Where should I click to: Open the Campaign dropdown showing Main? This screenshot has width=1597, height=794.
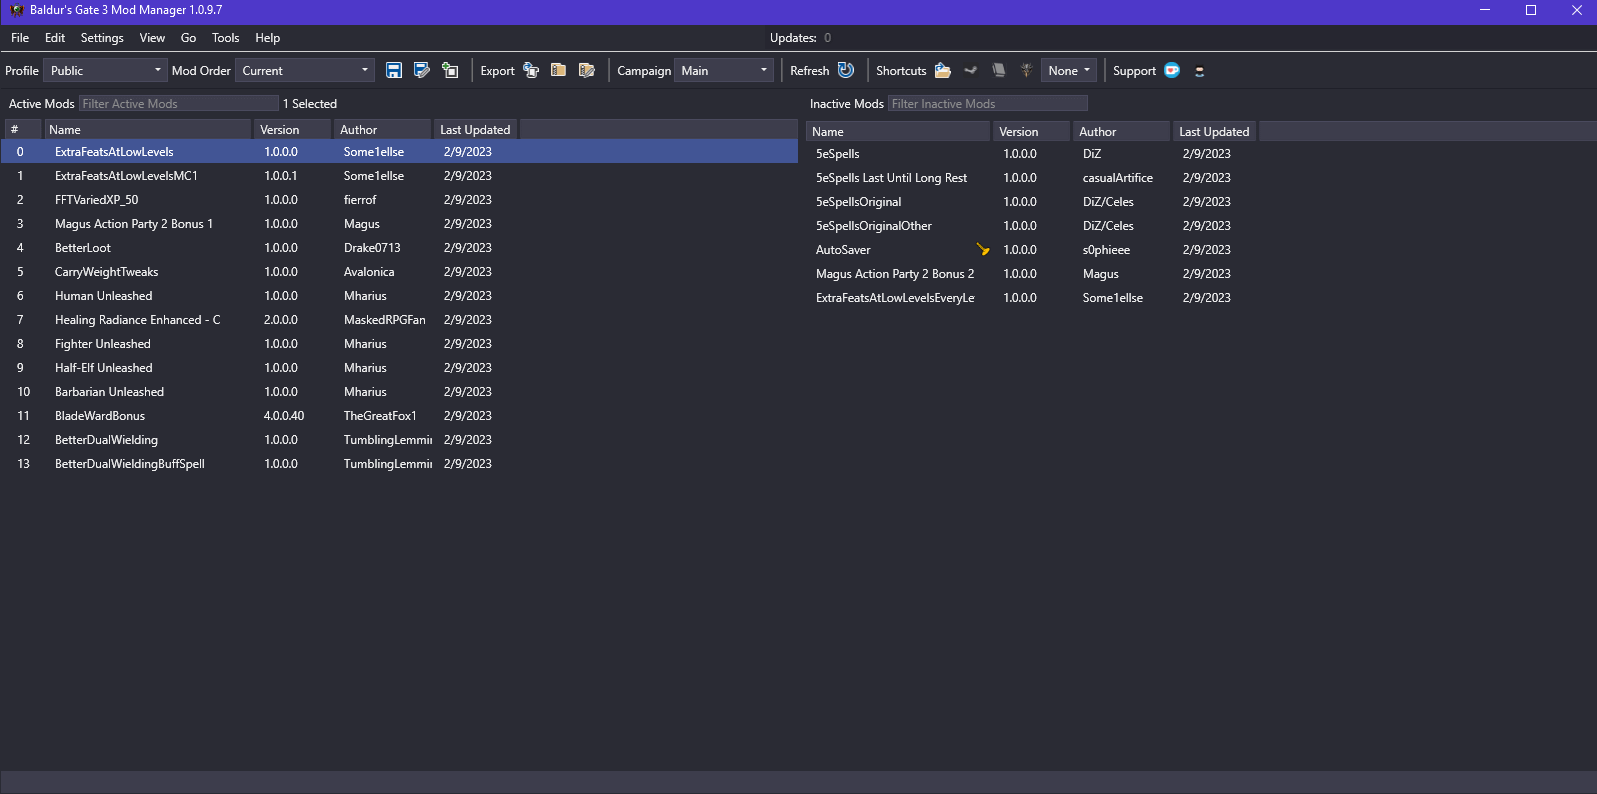click(724, 71)
